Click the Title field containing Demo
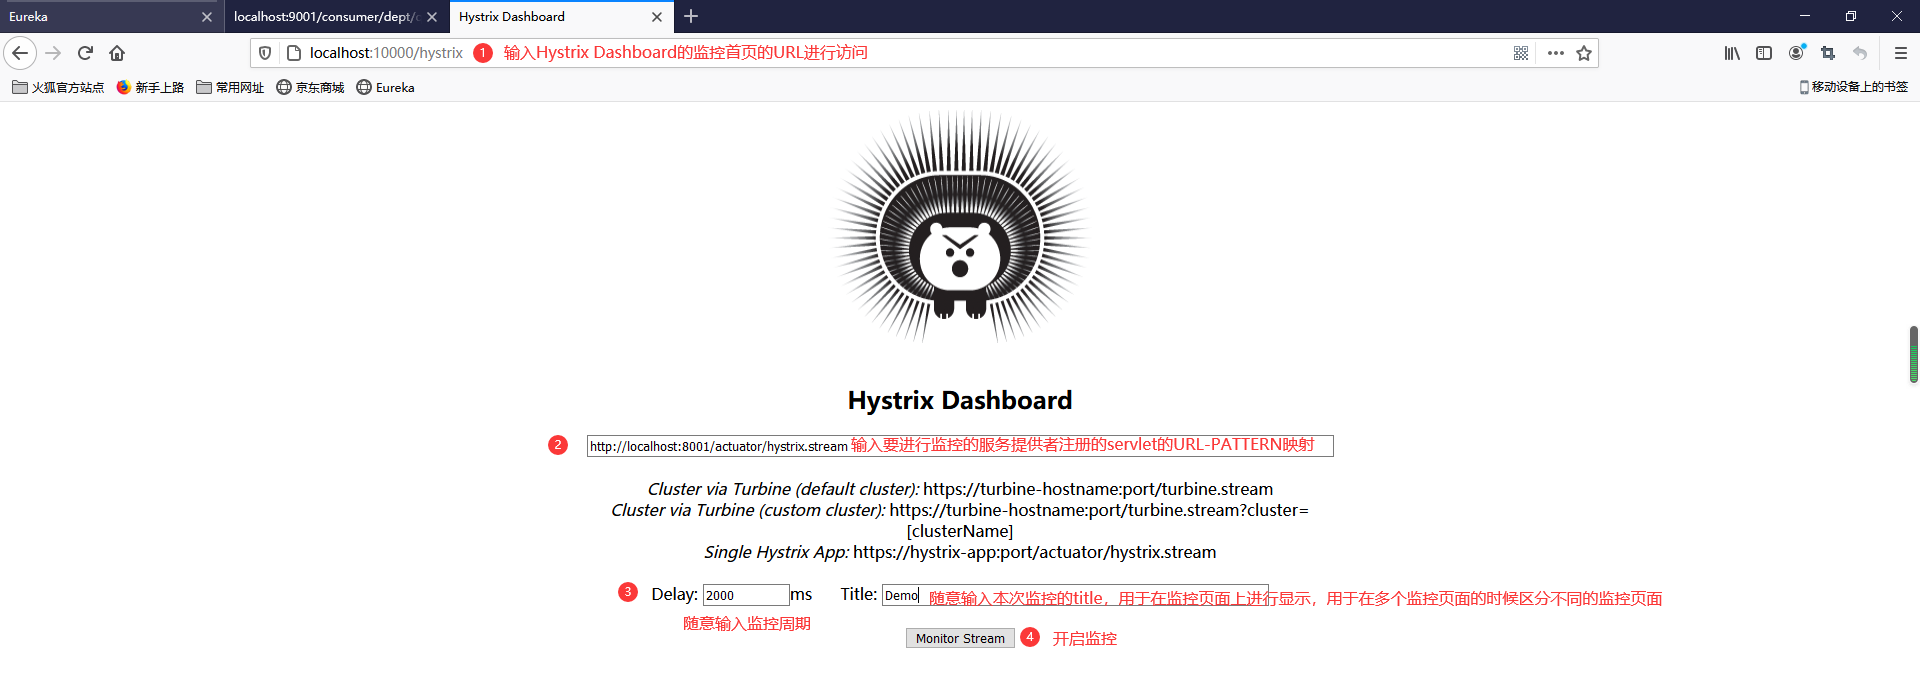The height and width of the screenshot is (693, 1920). point(1075,595)
